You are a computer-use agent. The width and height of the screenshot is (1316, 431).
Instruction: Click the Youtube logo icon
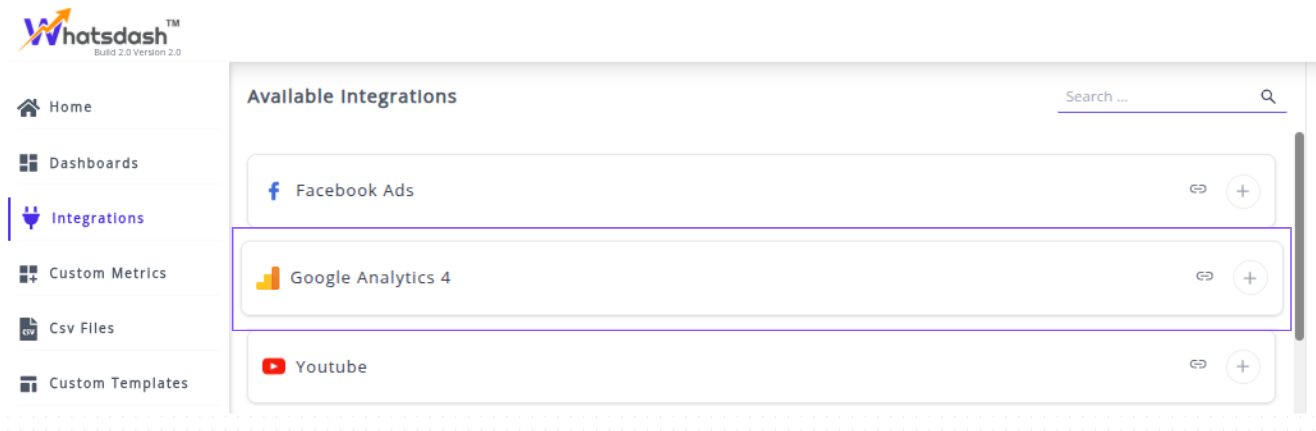coord(273,367)
